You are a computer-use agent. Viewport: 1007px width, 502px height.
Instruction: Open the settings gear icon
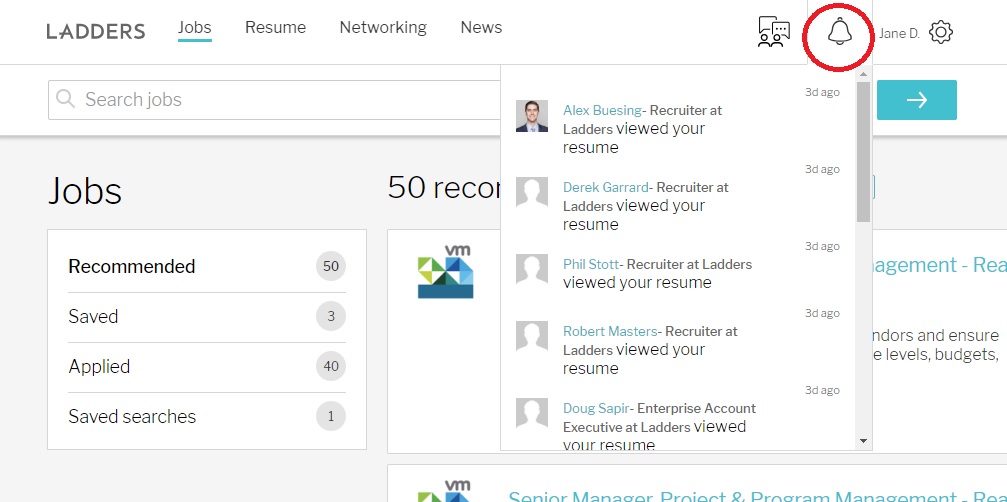941,32
